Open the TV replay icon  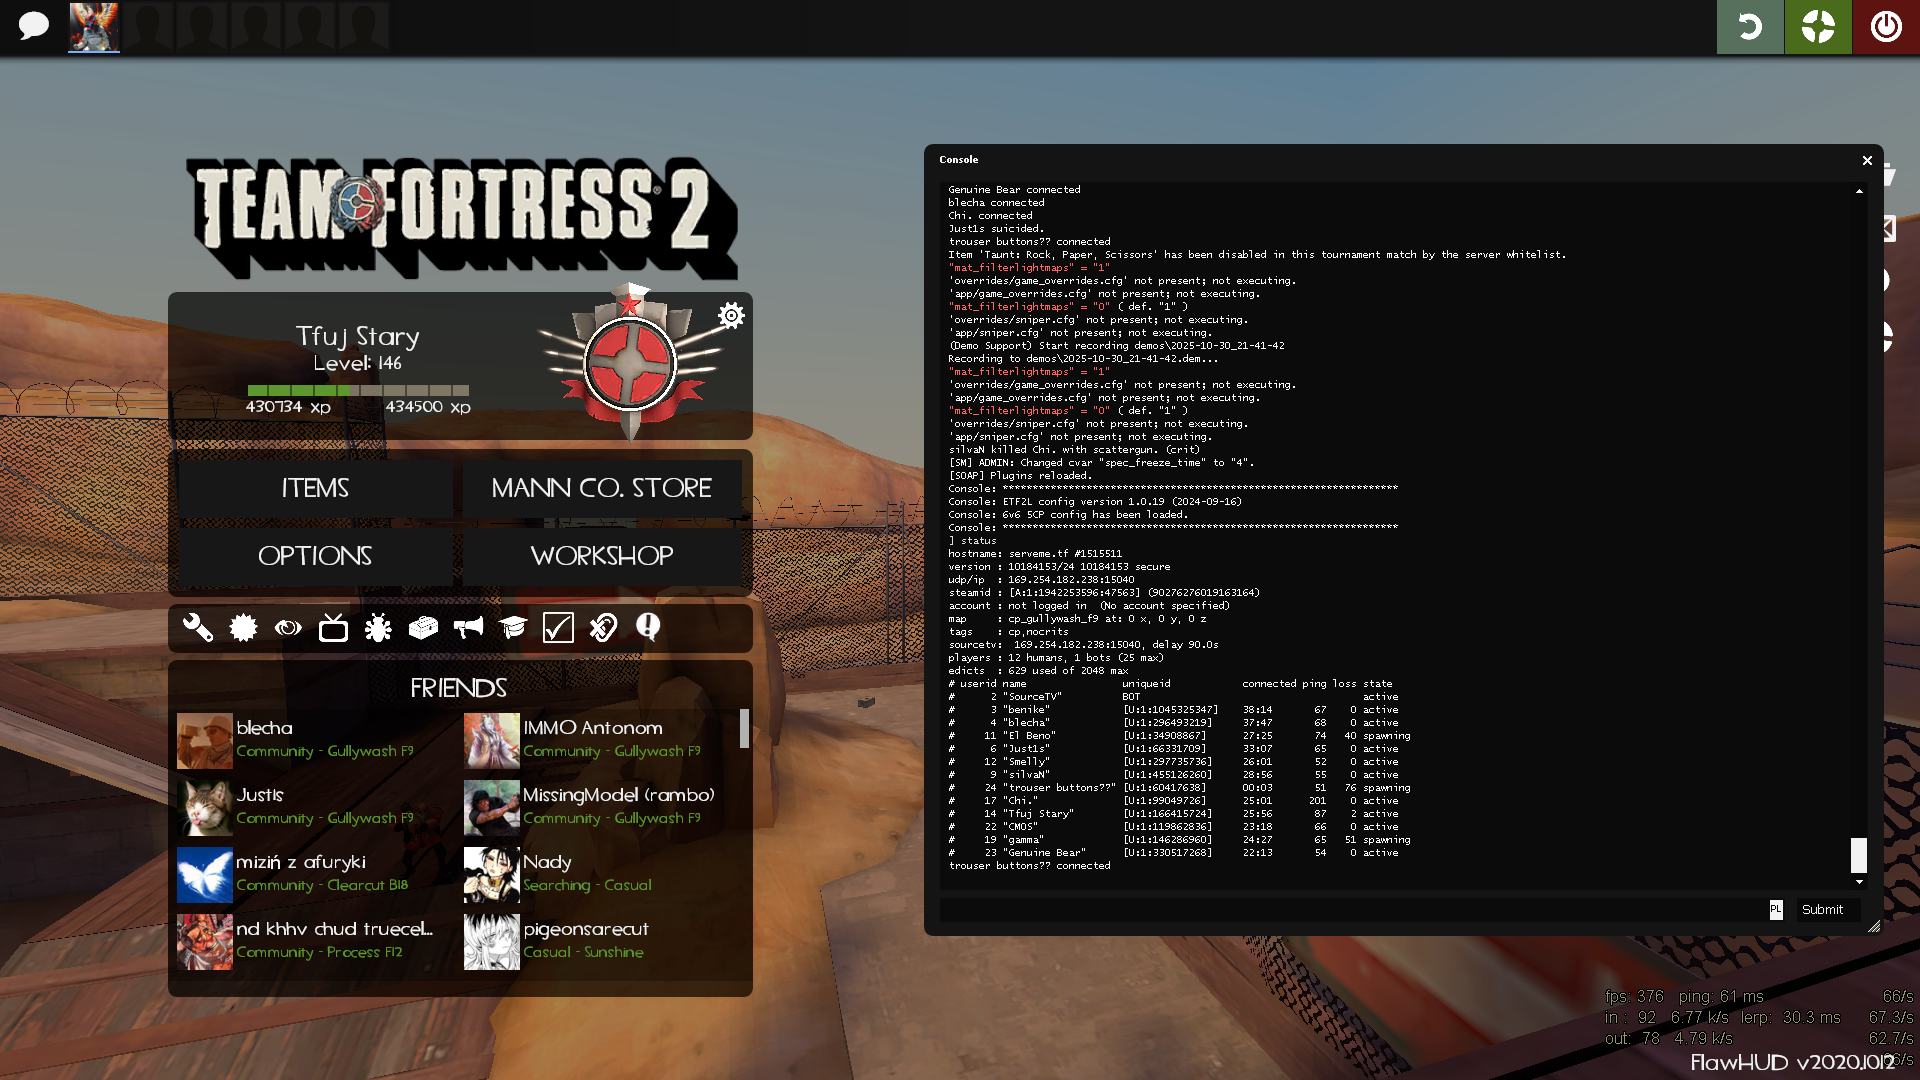point(333,628)
